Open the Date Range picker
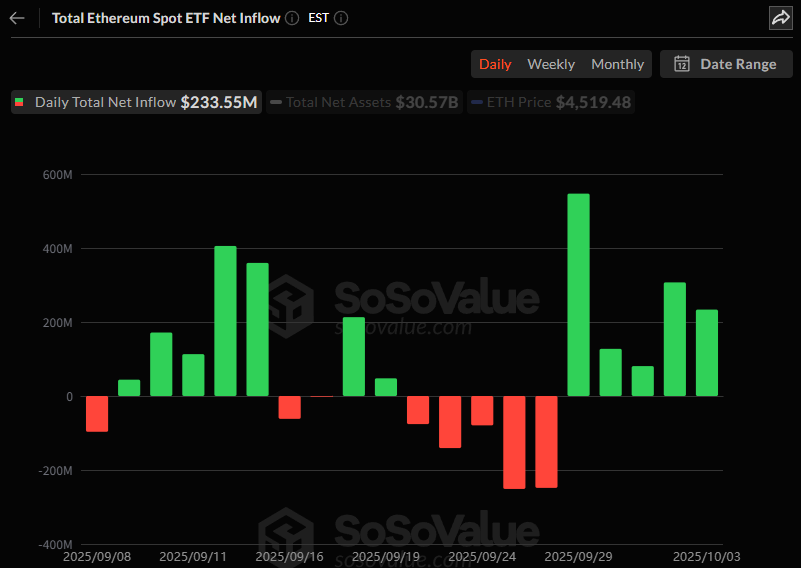The image size is (801, 568). pyautogui.click(x=726, y=64)
